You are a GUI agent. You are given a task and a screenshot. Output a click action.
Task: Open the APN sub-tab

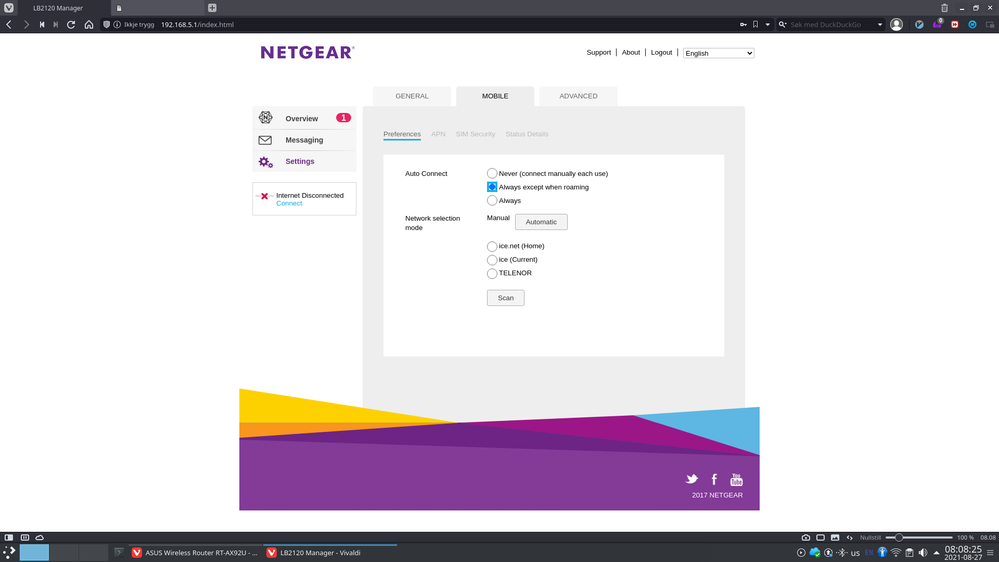point(438,134)
